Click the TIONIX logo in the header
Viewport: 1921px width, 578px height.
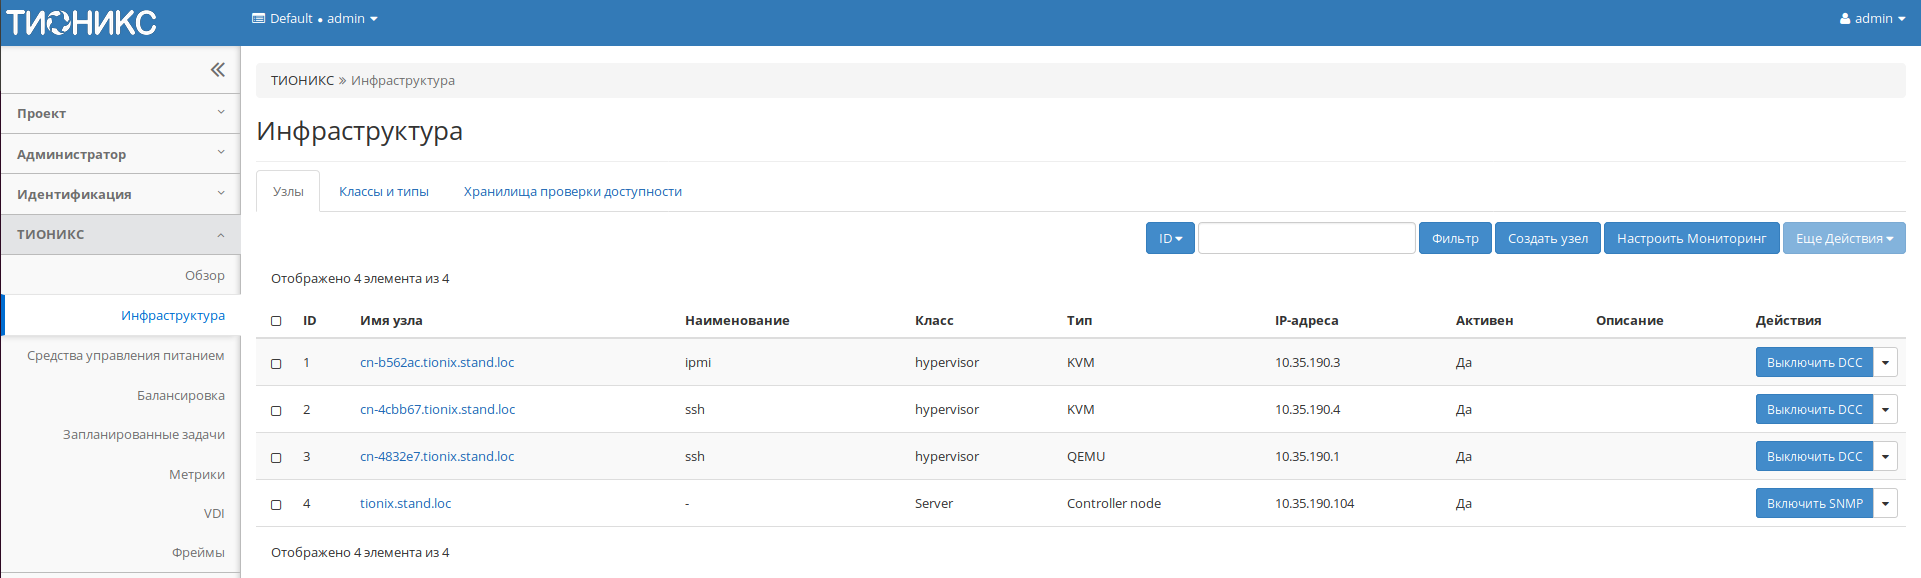[82, 22]
